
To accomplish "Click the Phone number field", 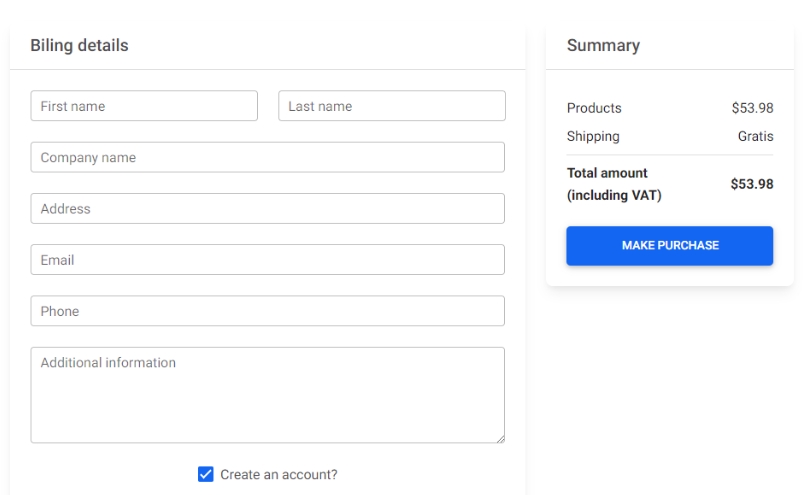I will click(x=267, y=311).
